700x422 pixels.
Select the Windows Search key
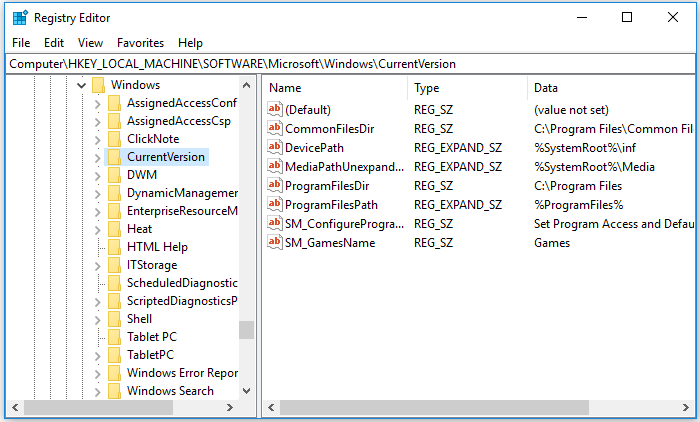click(x=170, y=391)
